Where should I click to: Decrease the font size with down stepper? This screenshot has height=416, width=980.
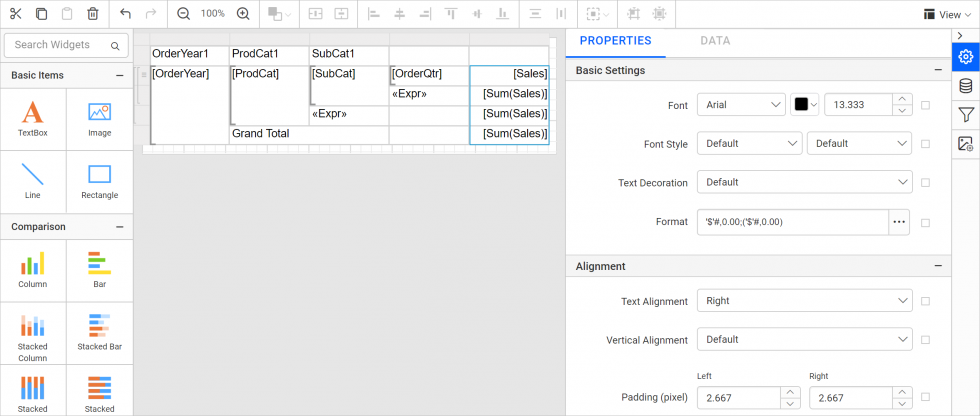coord(900,111)
